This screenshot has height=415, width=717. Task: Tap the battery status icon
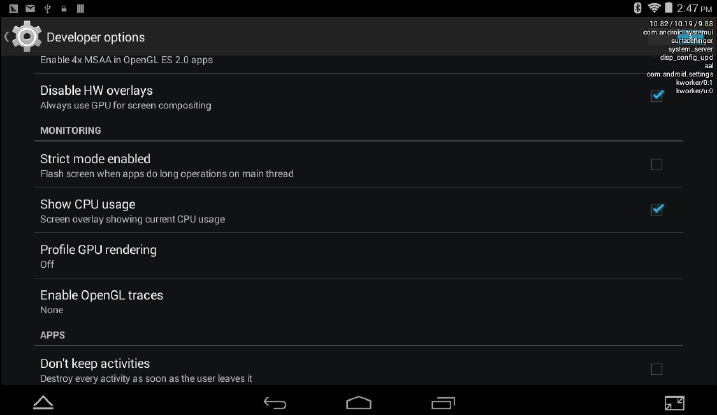669,8
